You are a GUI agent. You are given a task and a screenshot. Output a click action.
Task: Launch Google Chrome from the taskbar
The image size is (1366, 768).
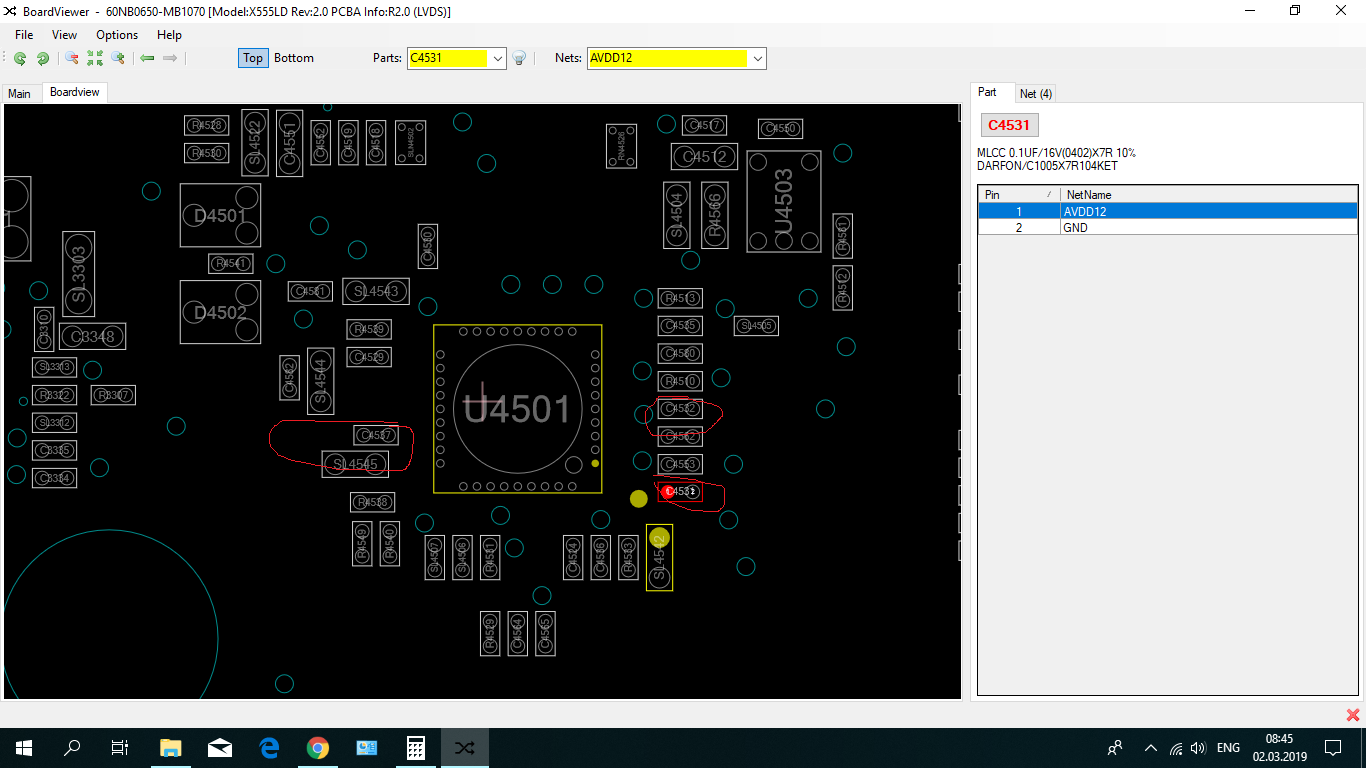(317, 747)
